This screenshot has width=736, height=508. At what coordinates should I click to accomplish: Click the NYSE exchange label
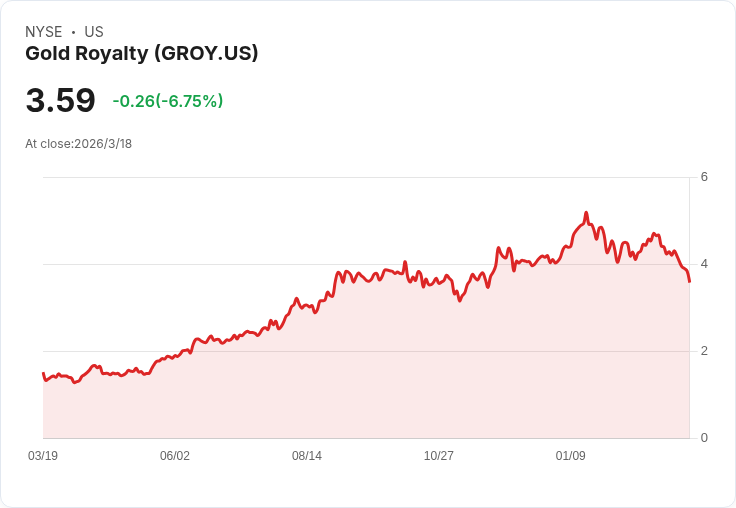(44, 32)
